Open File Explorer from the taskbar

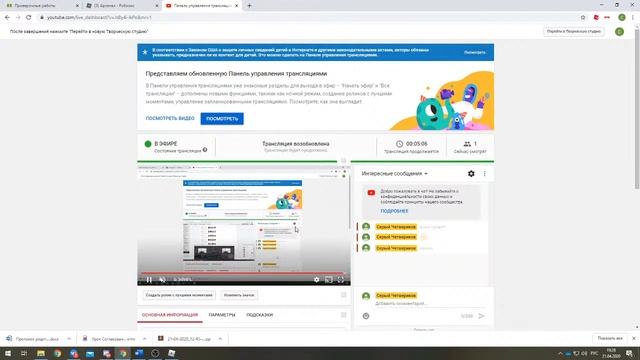tap(41, 353)
